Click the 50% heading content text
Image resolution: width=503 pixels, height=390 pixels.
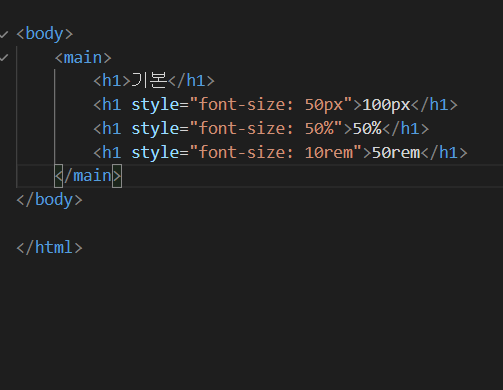click(x=367, y=128)
